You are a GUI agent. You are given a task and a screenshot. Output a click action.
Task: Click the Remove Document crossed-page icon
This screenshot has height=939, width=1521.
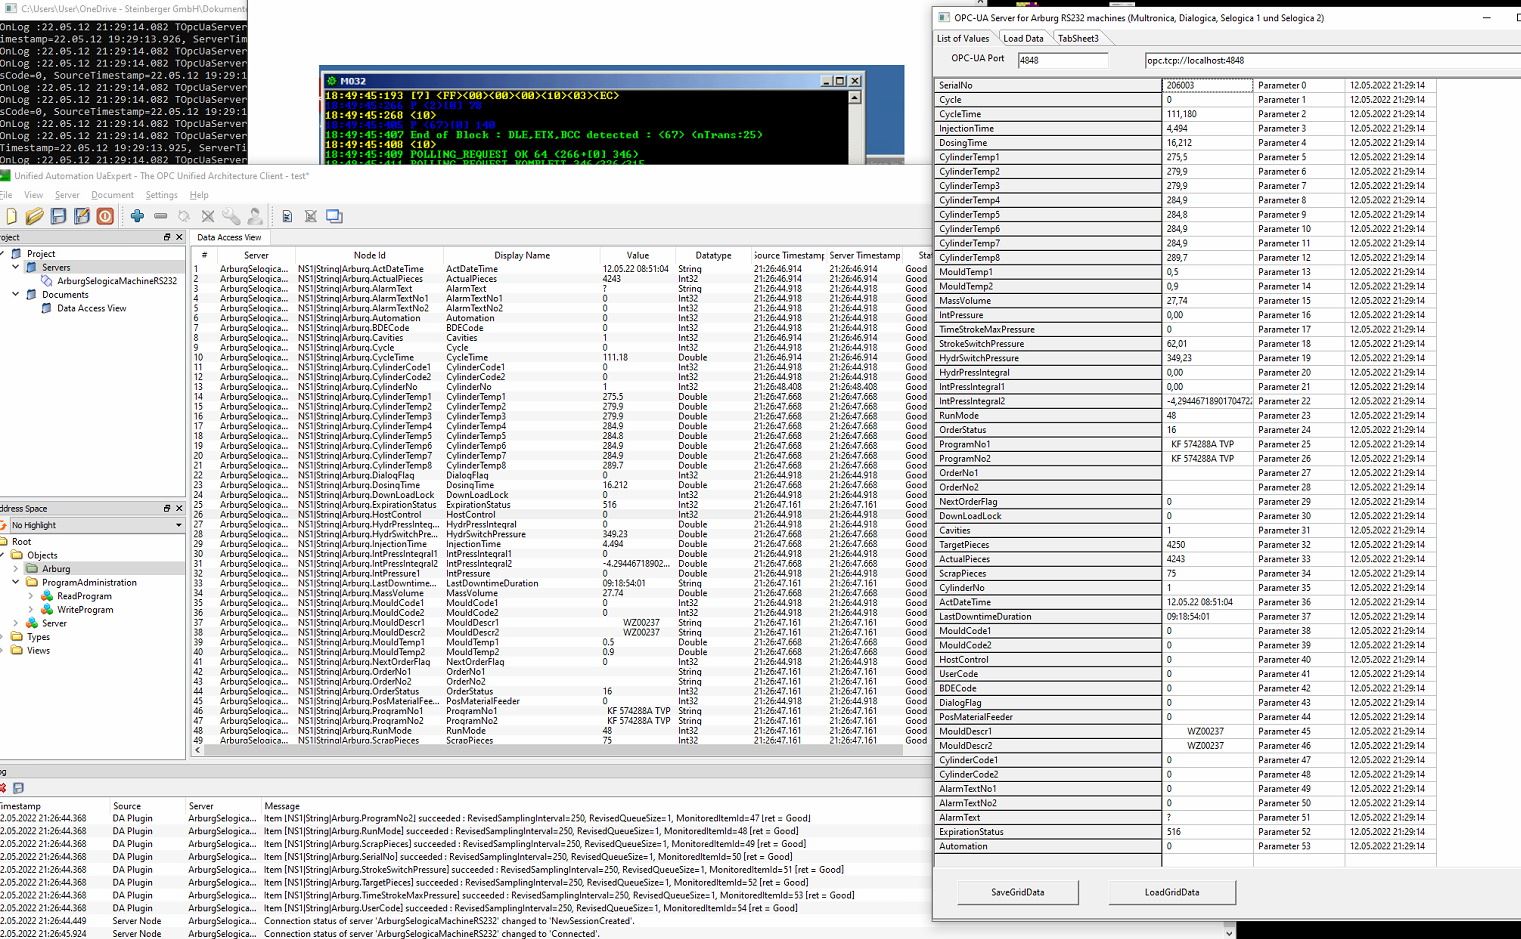310,216
